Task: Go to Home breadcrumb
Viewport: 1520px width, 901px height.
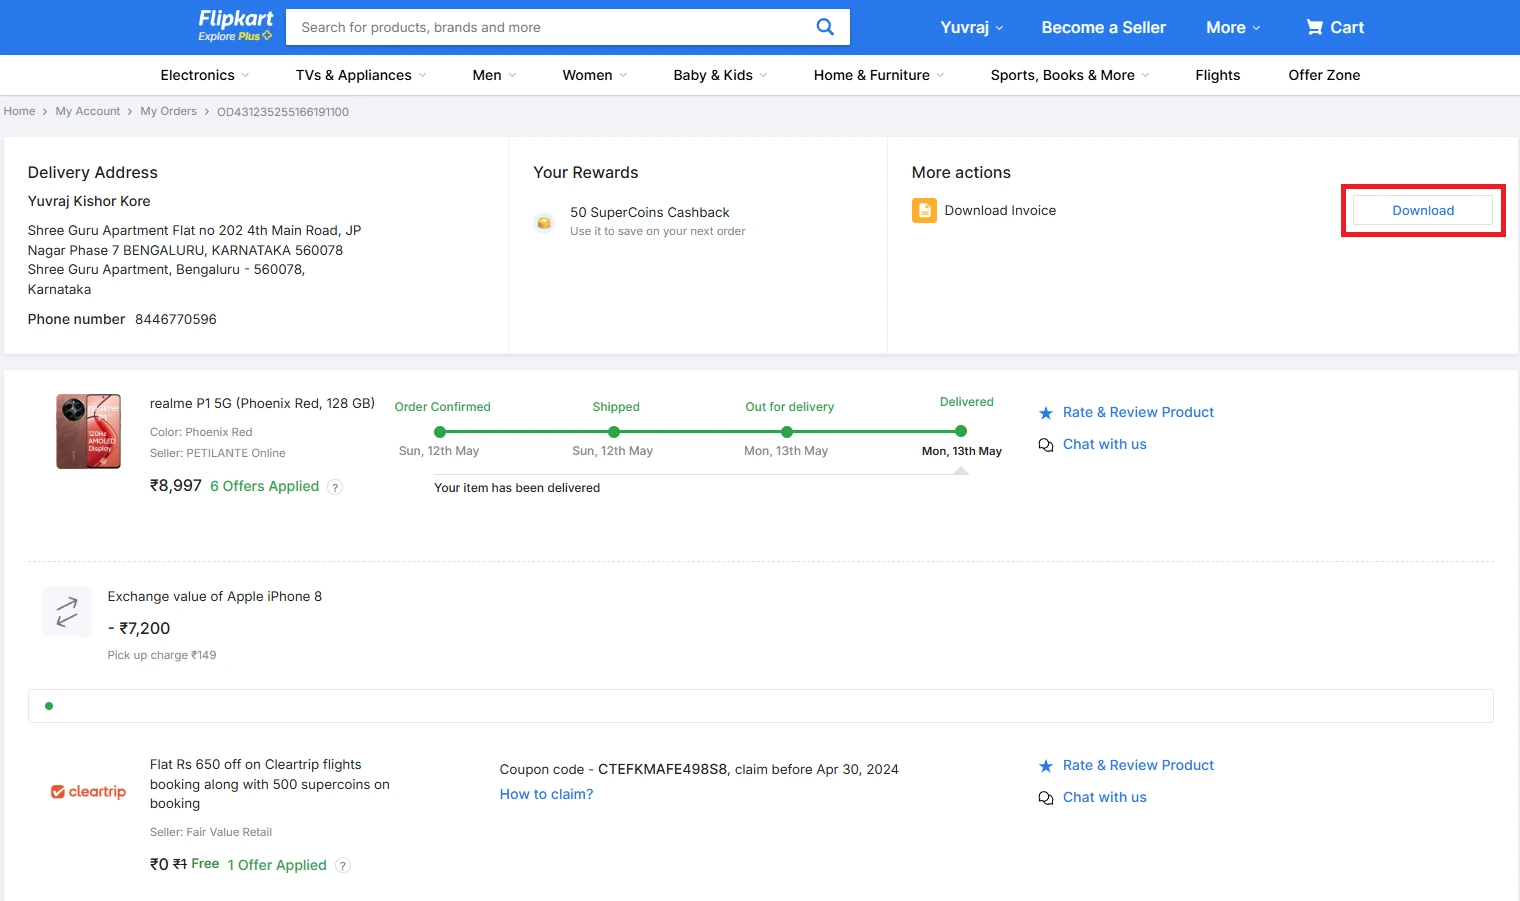Action: click(19, 111)
